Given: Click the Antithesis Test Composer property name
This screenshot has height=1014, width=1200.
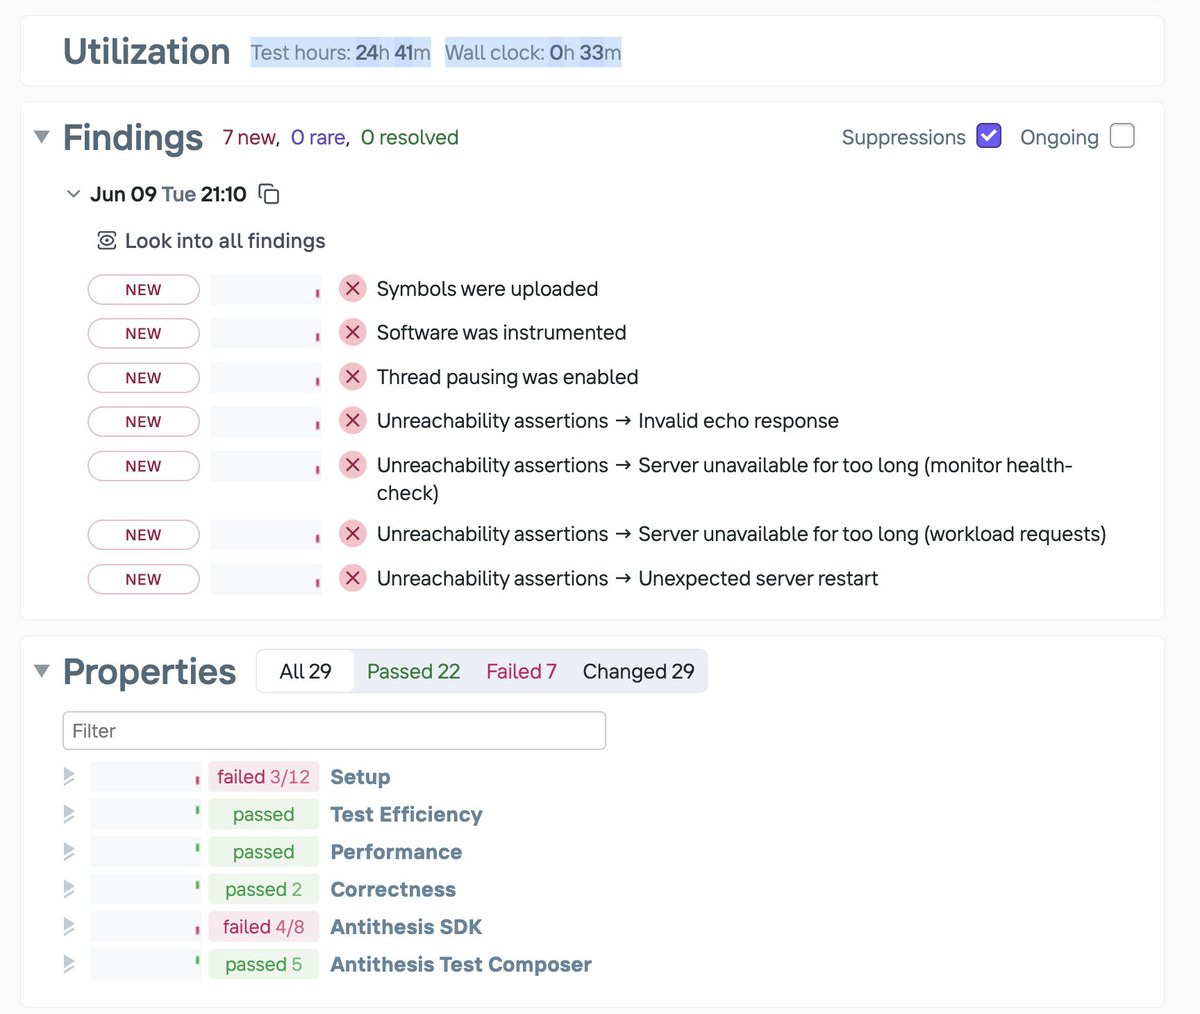Looking at the screenshot, I should (x=461, y=964).
